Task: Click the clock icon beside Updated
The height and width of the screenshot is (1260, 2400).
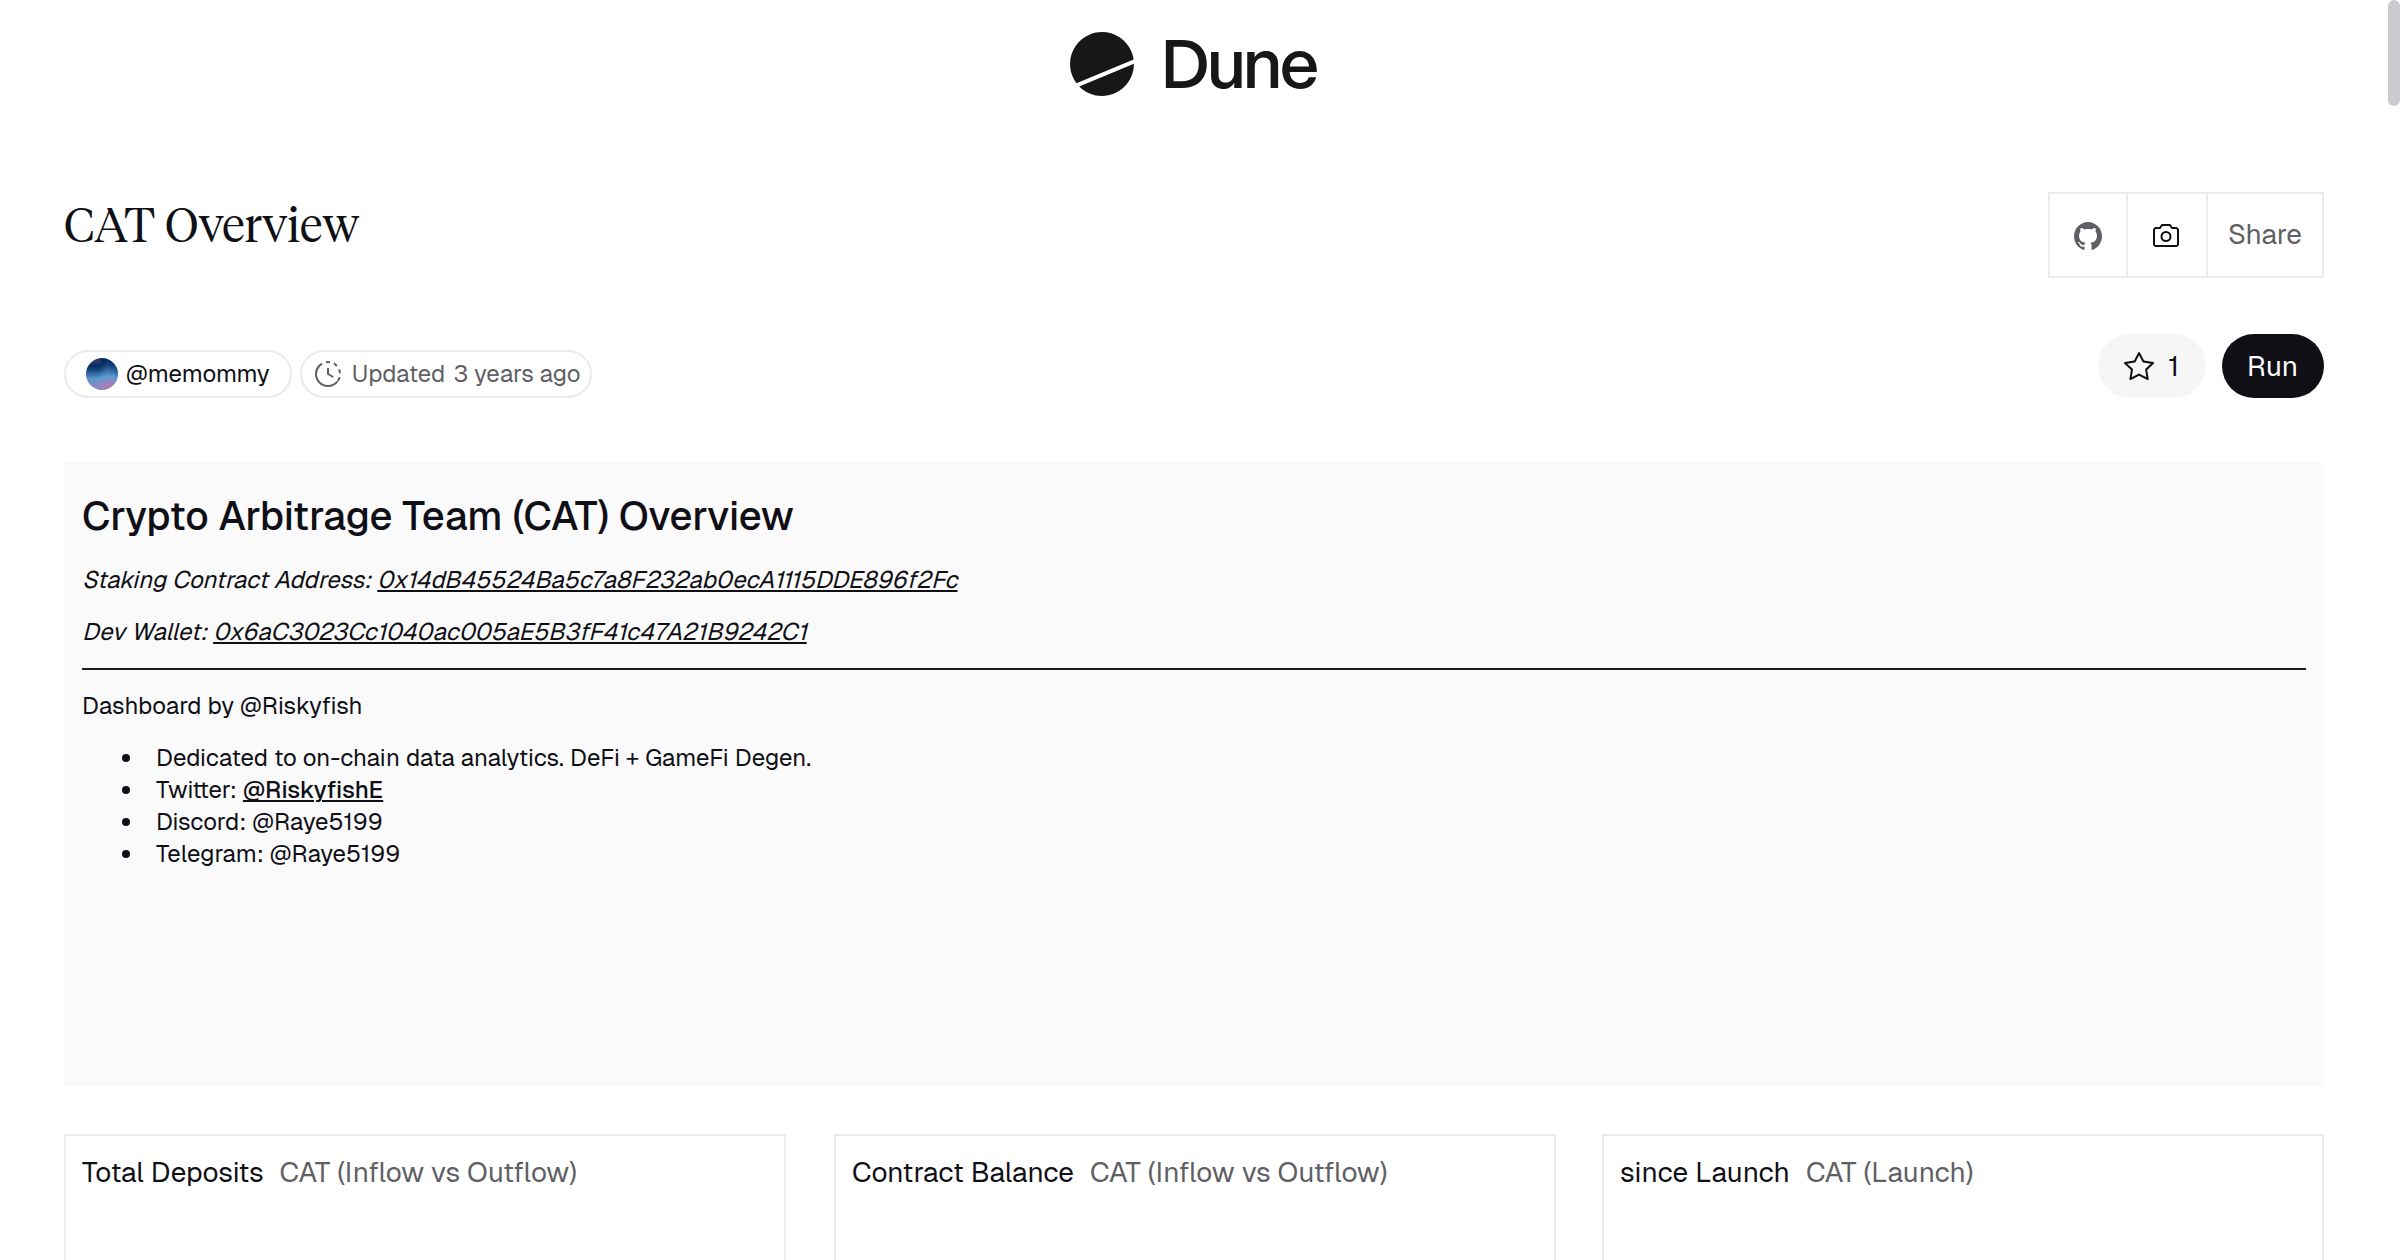Action: point(328,374)
